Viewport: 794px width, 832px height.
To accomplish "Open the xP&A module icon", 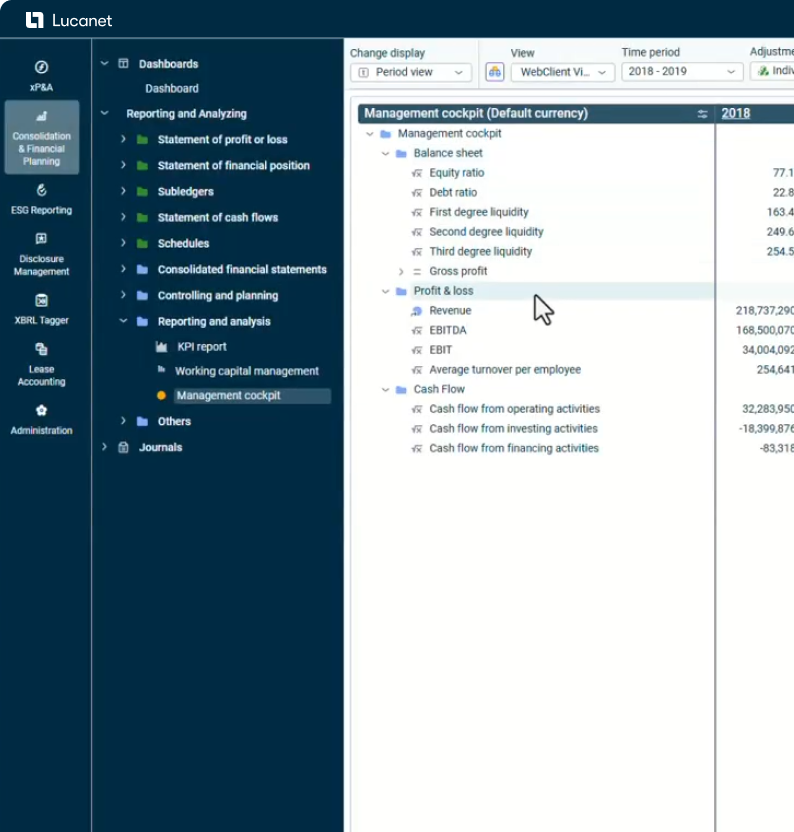I will pyautogui.click(x=41, y=68).
